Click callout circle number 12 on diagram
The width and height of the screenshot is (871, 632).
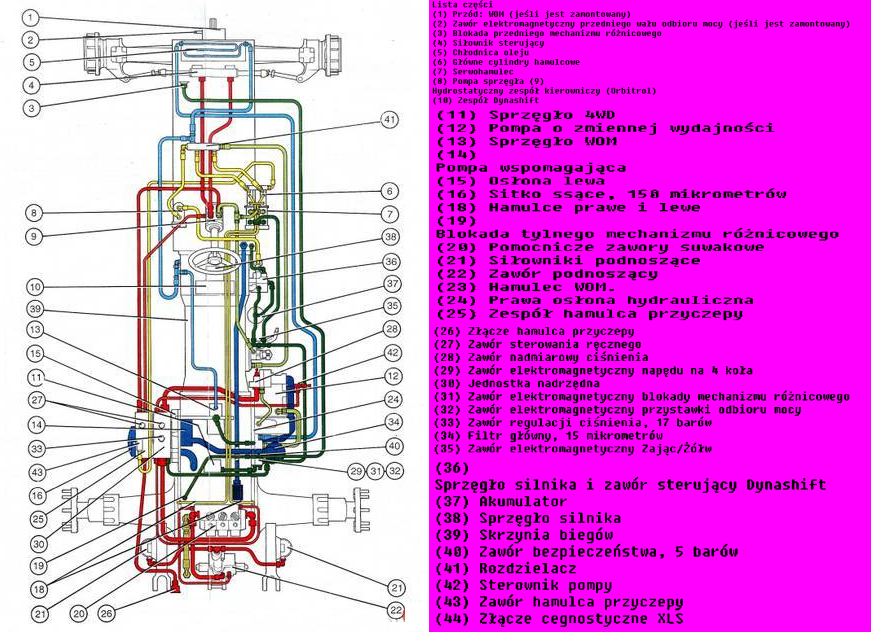pyautogui.click(x=393, y=376)
